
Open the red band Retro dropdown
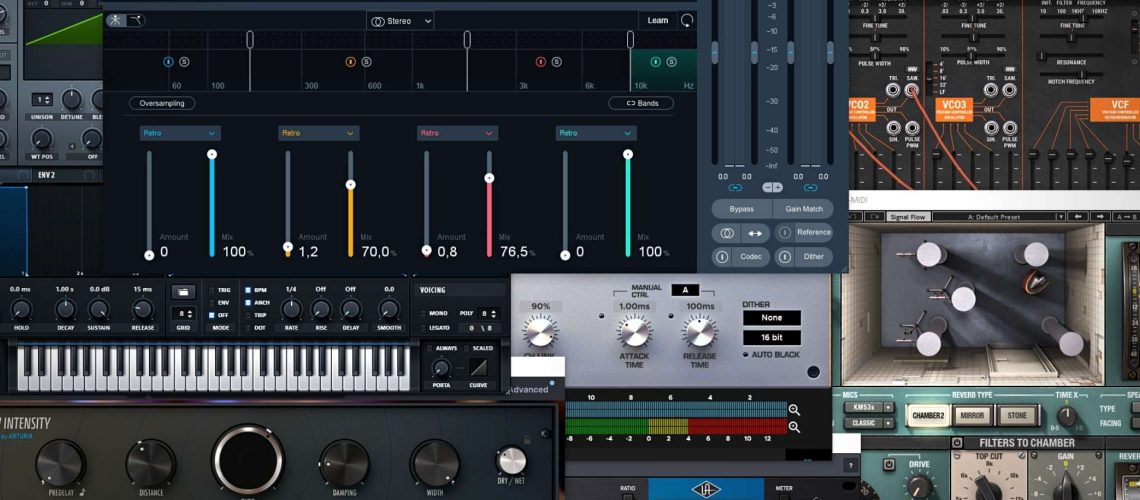(457, 133)
